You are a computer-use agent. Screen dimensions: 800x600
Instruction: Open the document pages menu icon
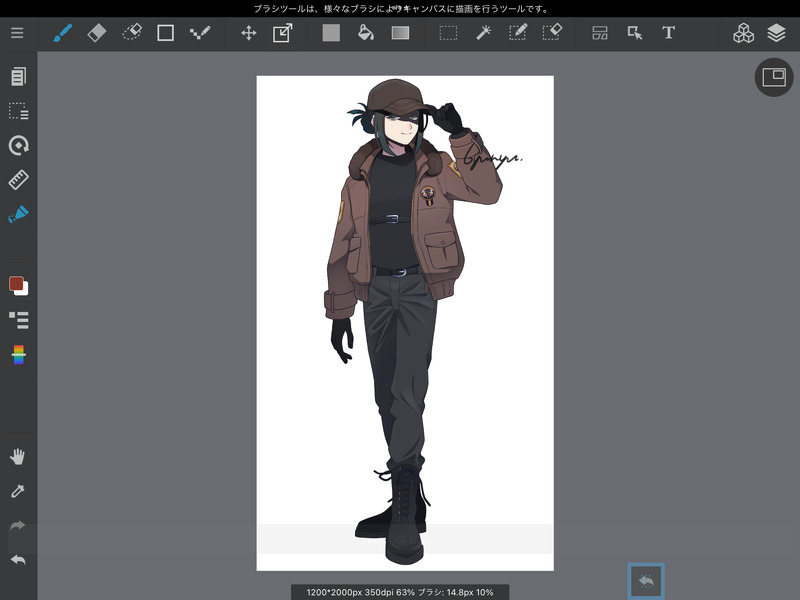(18, 77)
